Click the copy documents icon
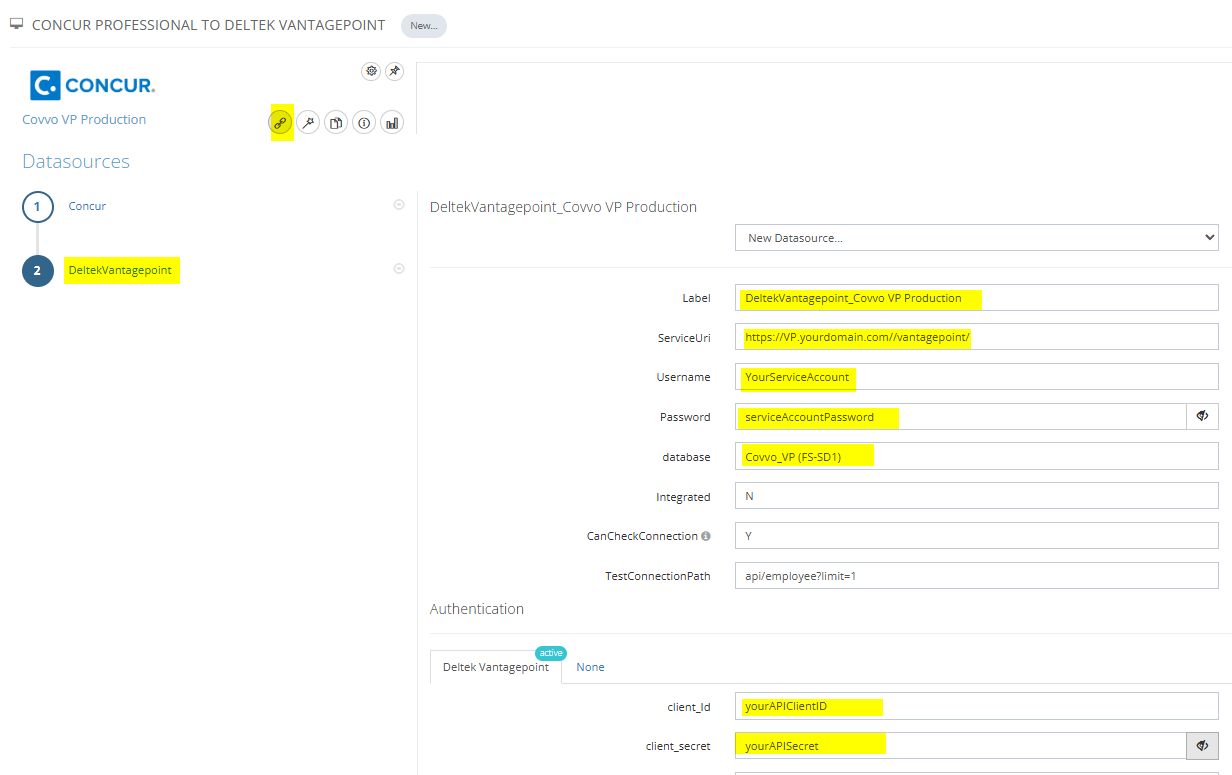This screenshot has height=775, width=1232. point(337,123)
